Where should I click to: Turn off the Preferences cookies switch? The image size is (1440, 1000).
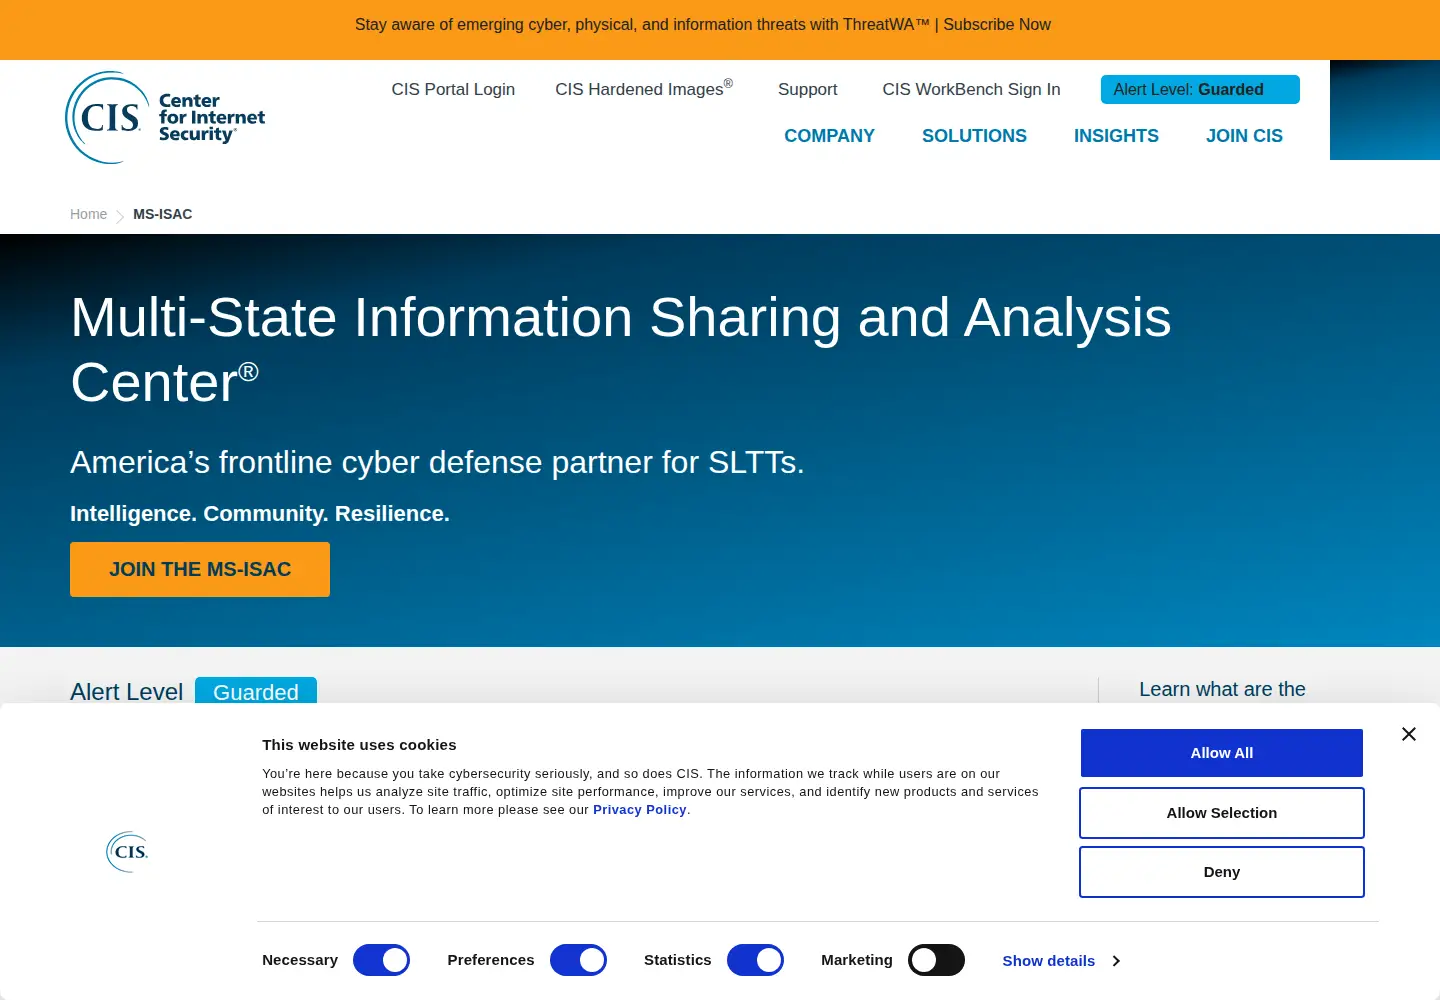(x=578, y=960)
